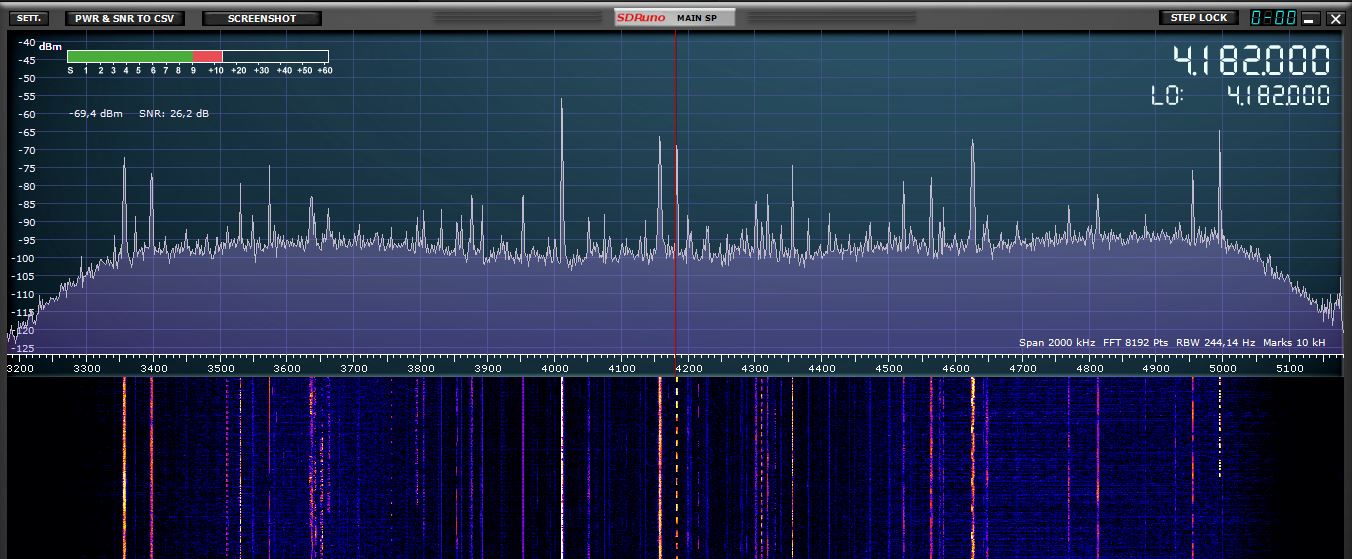Screen dimensions: 1352x559
Task: Click the LO frequency readout
Action: pyautogui.click(x=1277, y=96)
